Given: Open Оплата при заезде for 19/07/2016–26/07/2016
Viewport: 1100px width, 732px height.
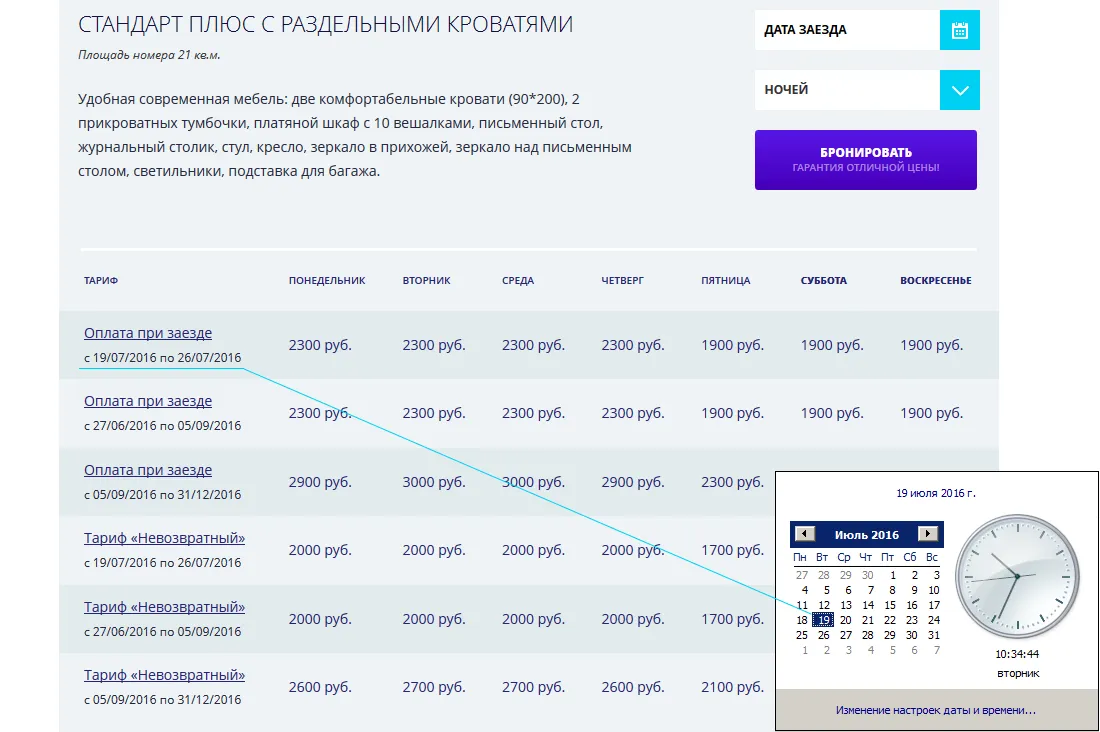Looking at the screenshot, I should click(148, 333).
